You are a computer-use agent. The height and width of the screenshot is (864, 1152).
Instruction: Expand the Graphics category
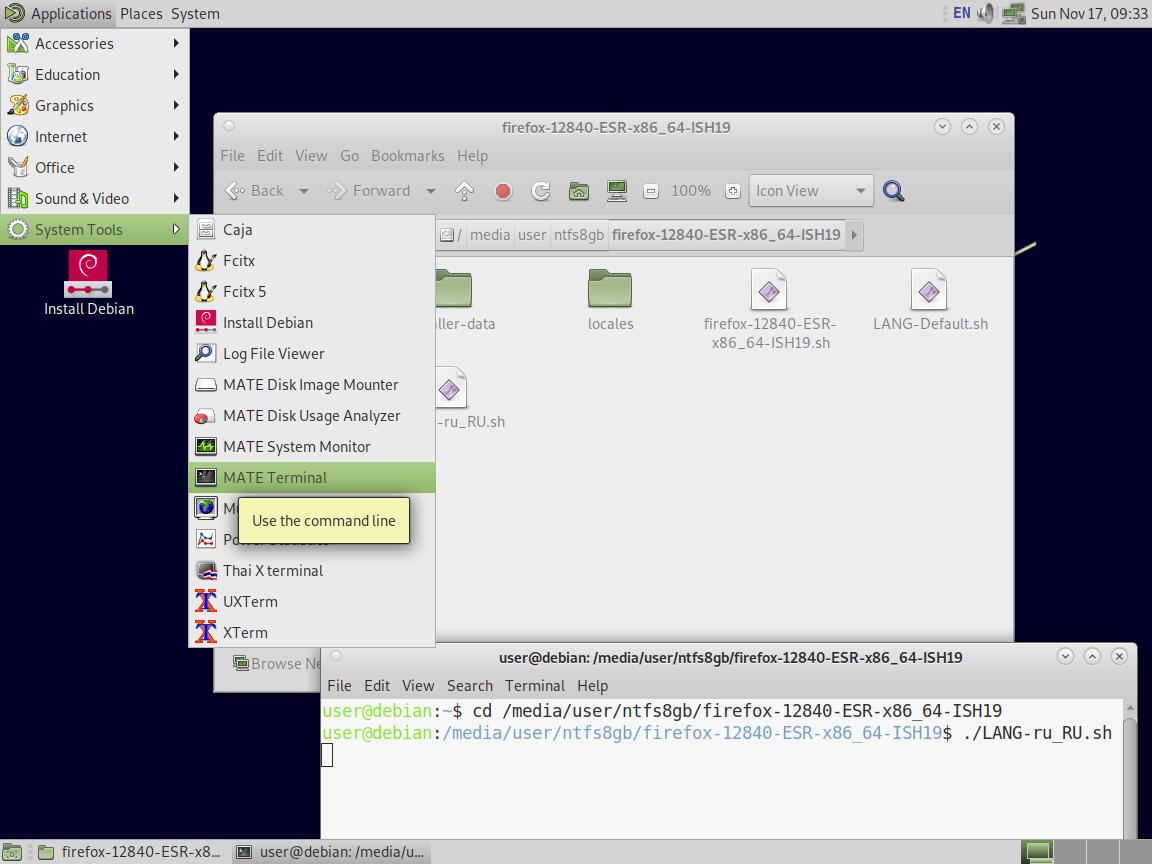click(x=94, y=106)
